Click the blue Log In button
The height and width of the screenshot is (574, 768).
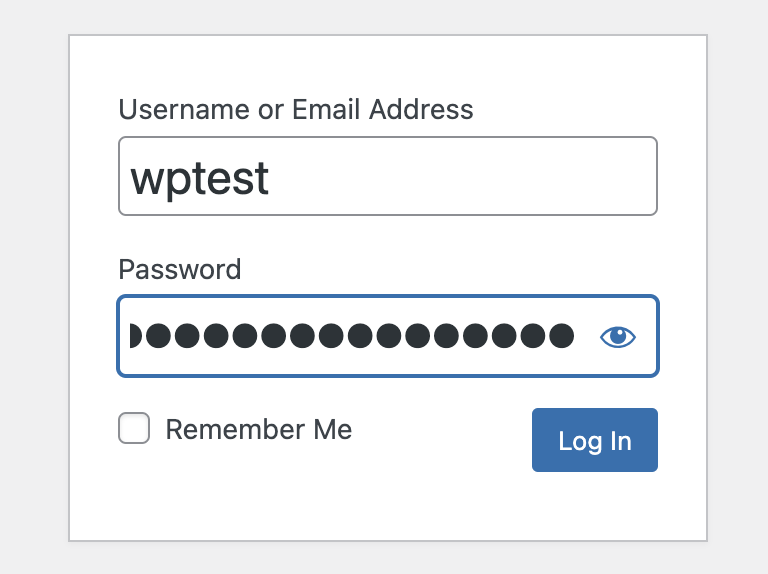coord(595,440)
